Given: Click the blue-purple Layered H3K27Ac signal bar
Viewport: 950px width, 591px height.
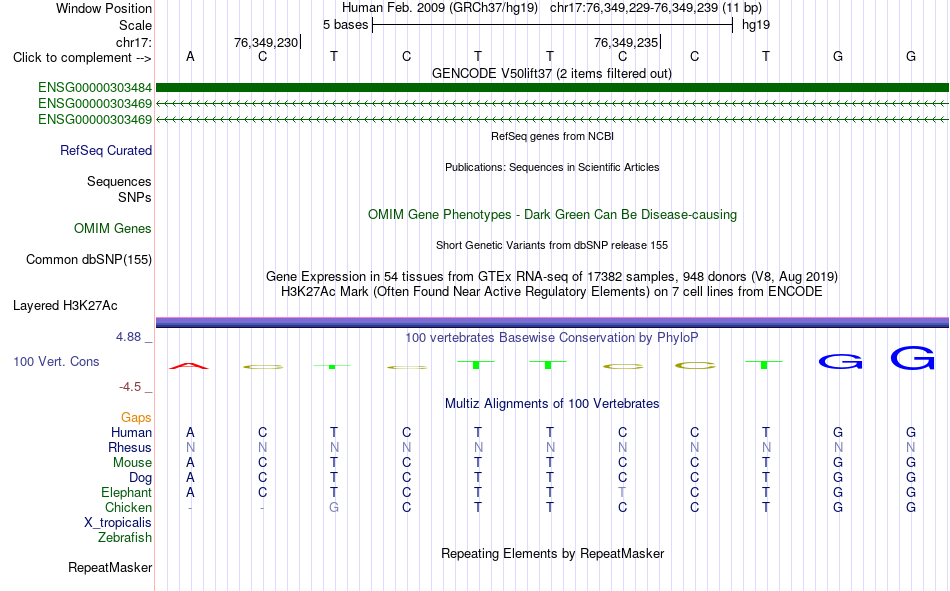Looking at the screenshot, I should click(x=552, y=322).
